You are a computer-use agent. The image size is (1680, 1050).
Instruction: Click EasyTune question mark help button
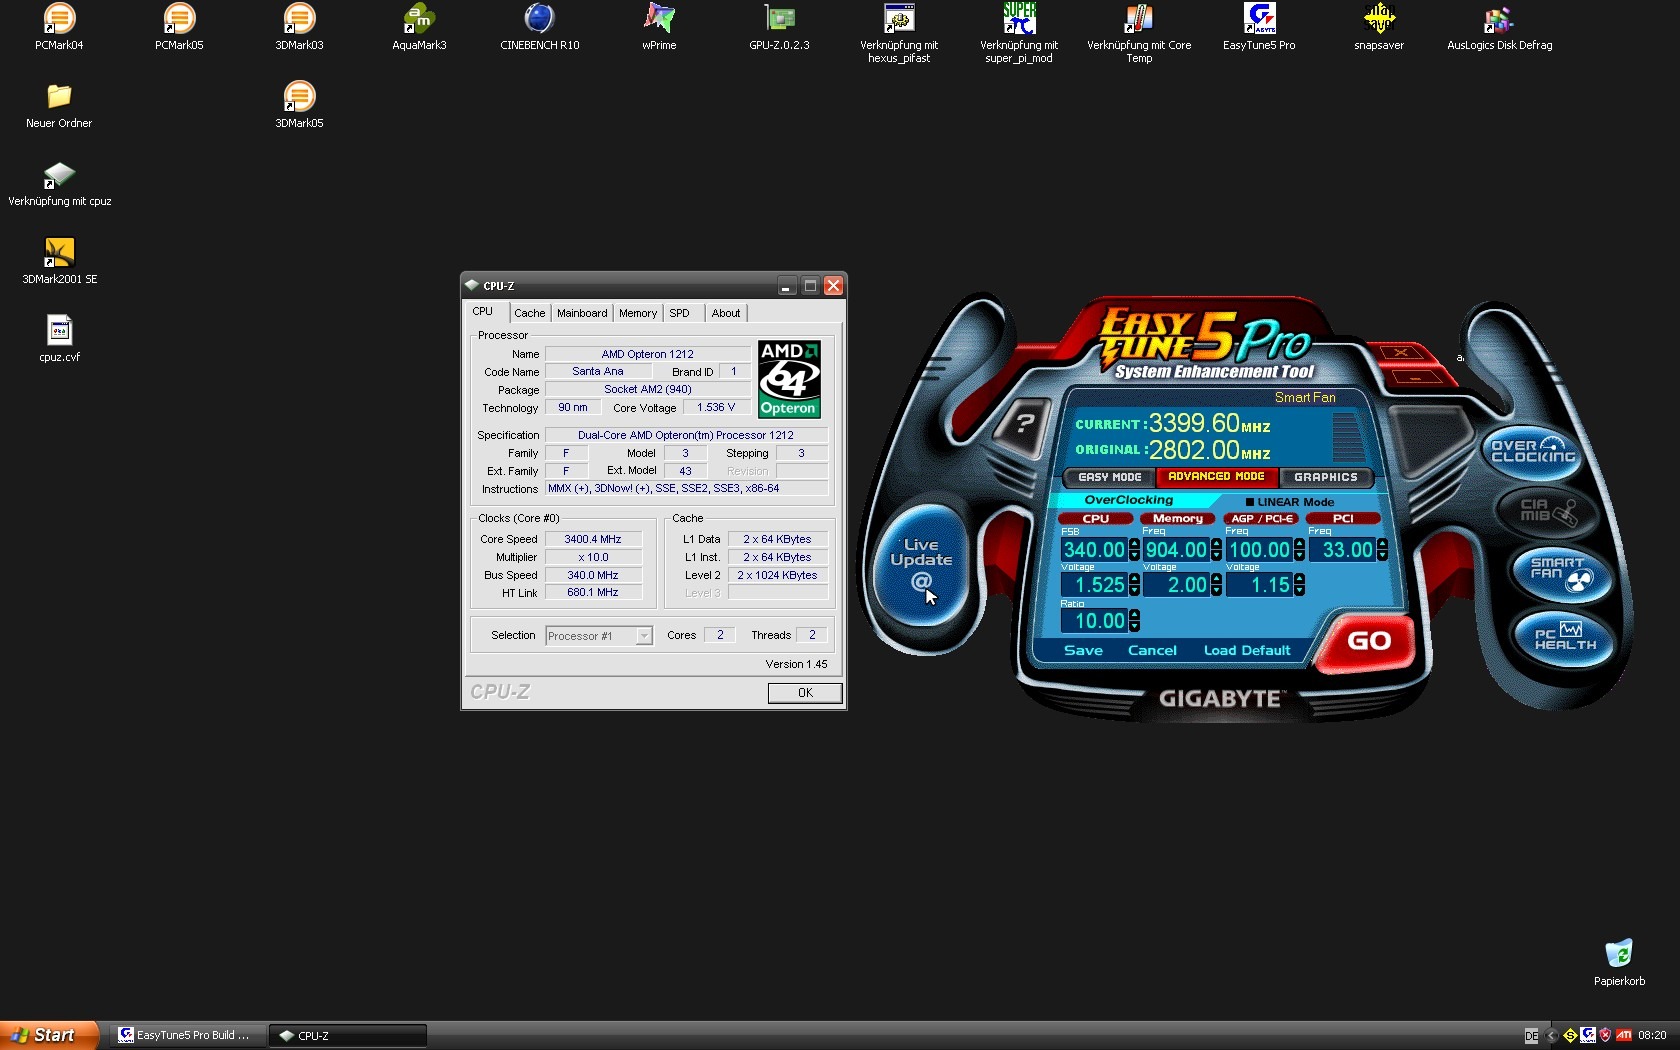1024,423
